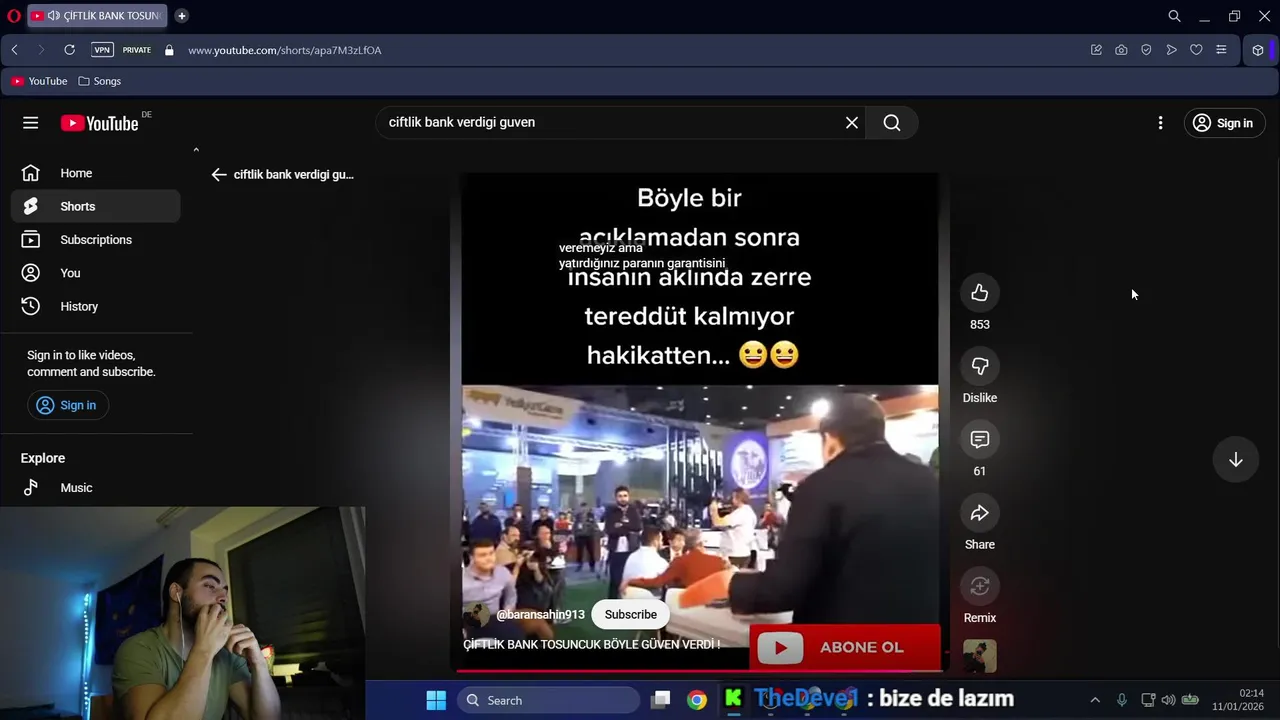Screen dimensions: 1280x720
Task: Add page to bookmarks heart icon
Action: point(1196,50)
